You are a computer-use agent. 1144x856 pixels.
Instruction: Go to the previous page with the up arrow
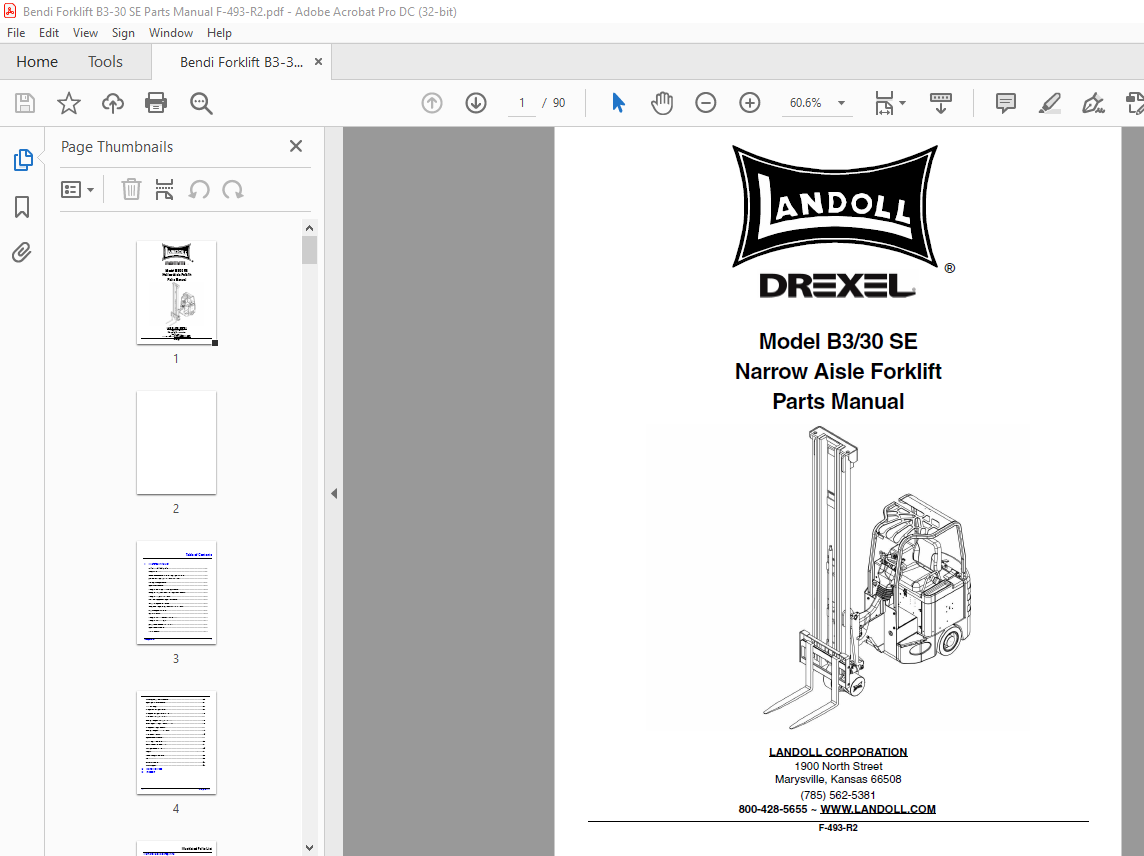(432, 103)
